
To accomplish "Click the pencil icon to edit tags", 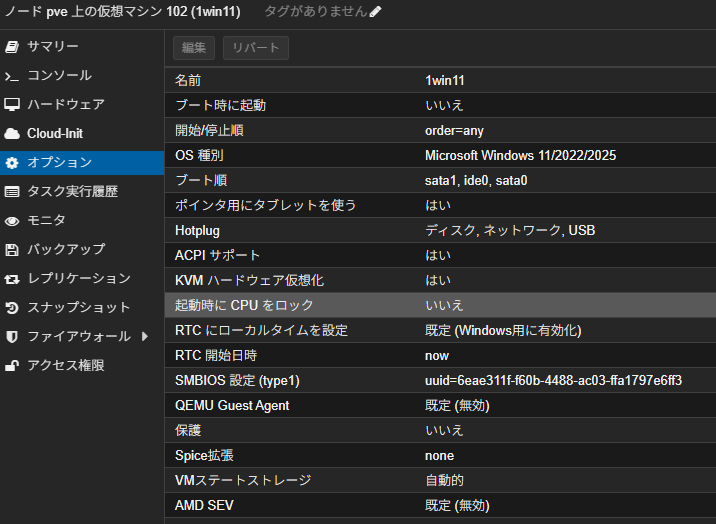I will [x=375, y=11].
